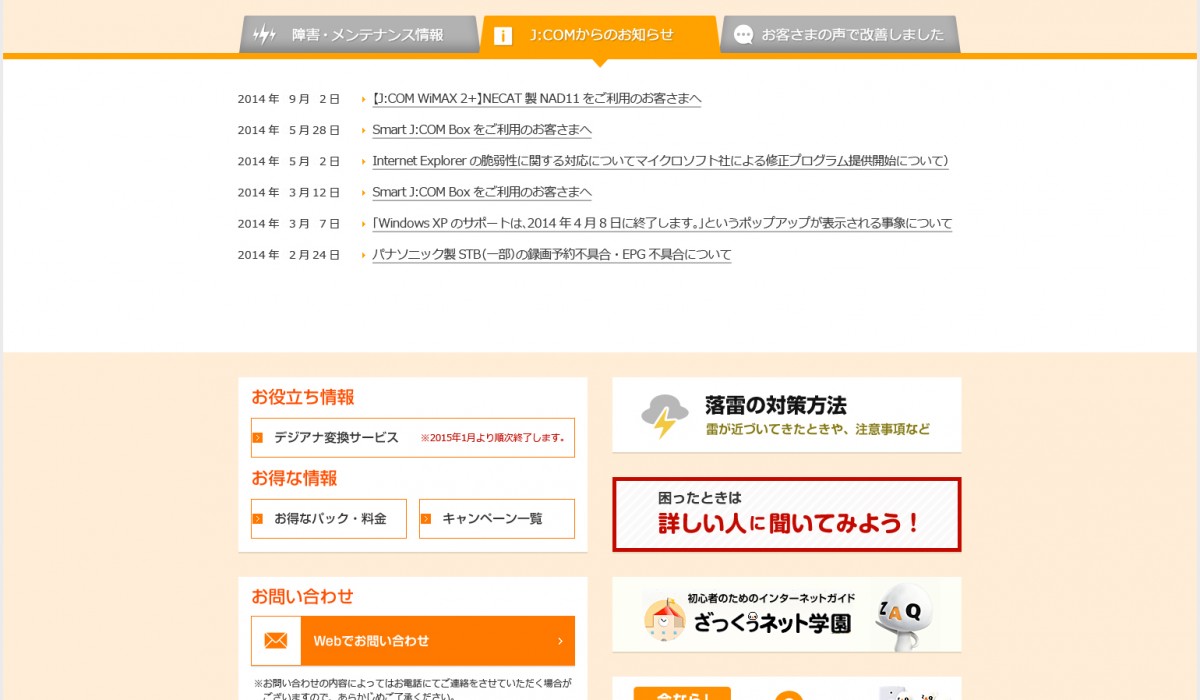Click the お役立ち情報 heading

(303, 397)
